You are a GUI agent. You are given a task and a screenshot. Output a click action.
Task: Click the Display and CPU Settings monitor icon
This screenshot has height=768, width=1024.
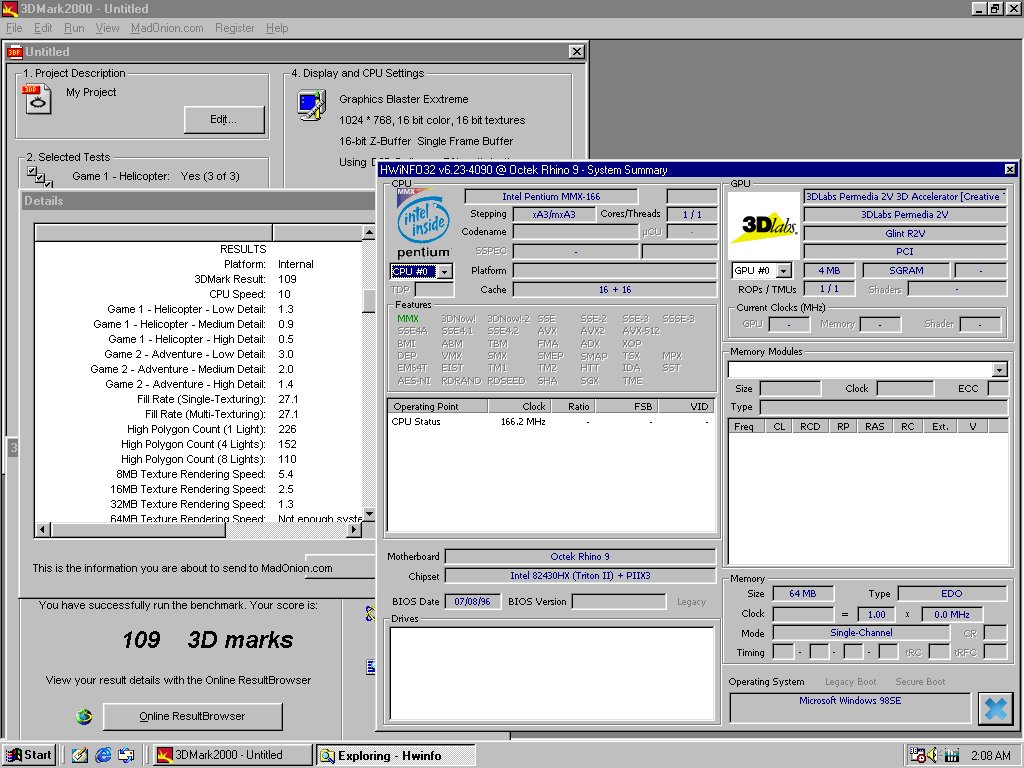pyautogui.click(x=312, y=106)
